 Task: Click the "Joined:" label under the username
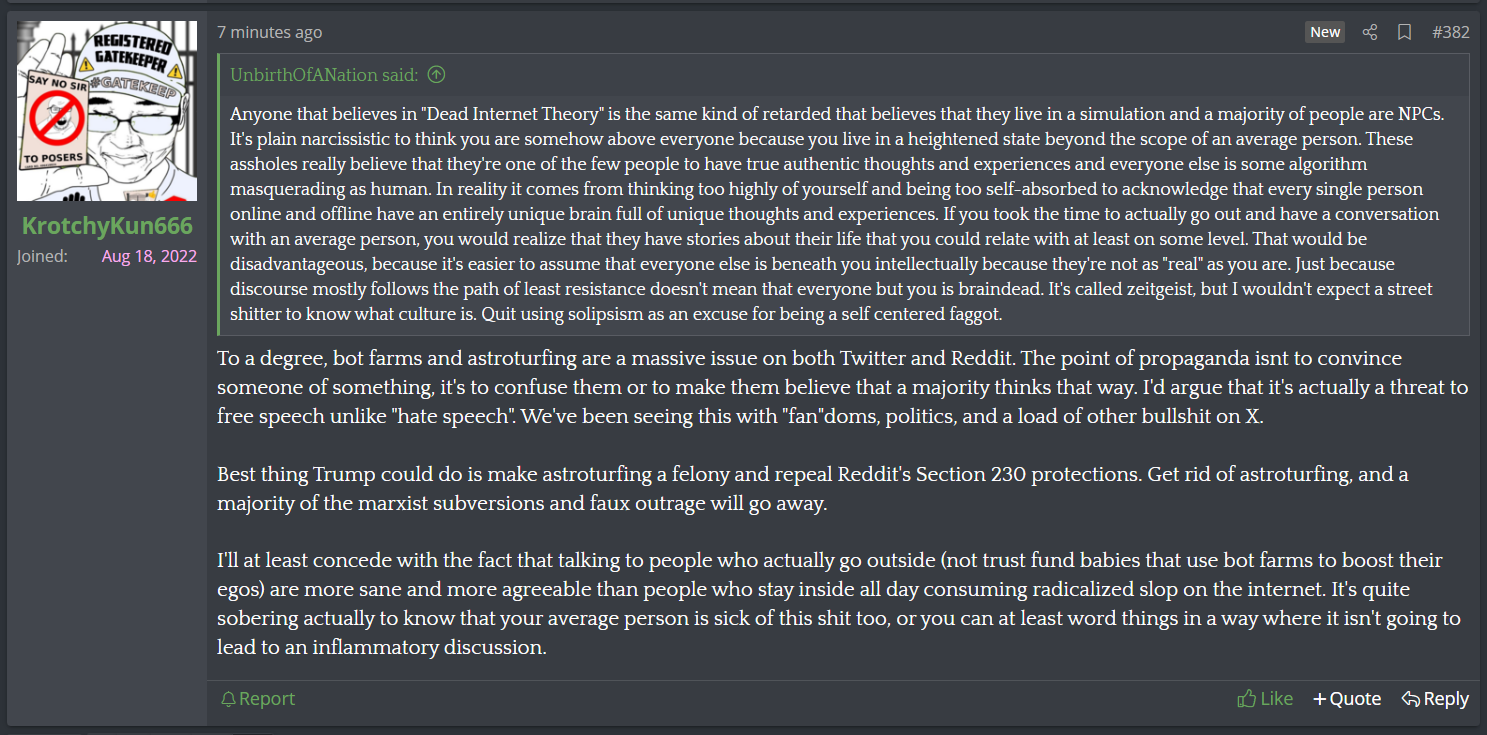click(42, 256)
